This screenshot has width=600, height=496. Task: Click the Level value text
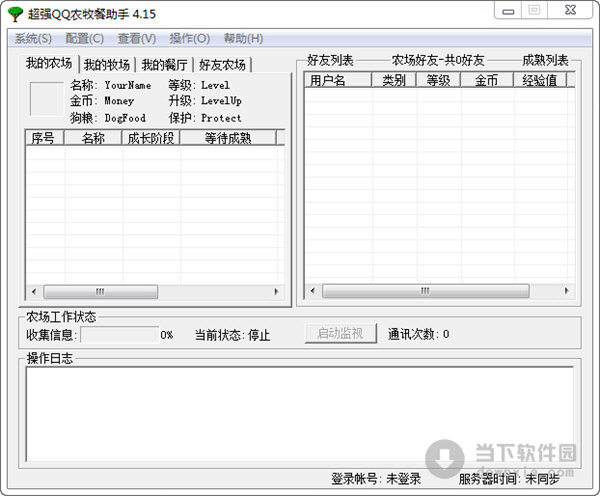tap(215, 85)
